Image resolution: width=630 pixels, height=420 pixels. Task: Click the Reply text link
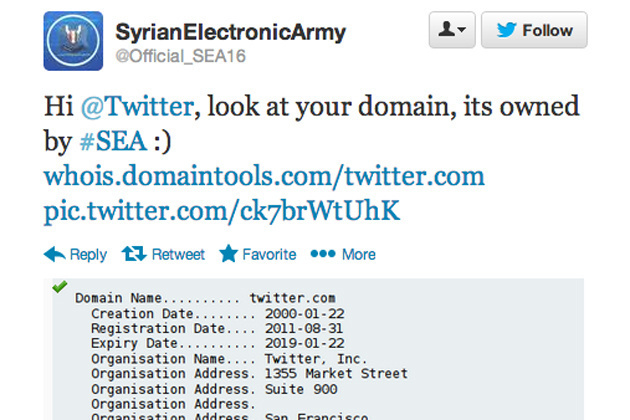pyautogui.click(x=88, y=254)
